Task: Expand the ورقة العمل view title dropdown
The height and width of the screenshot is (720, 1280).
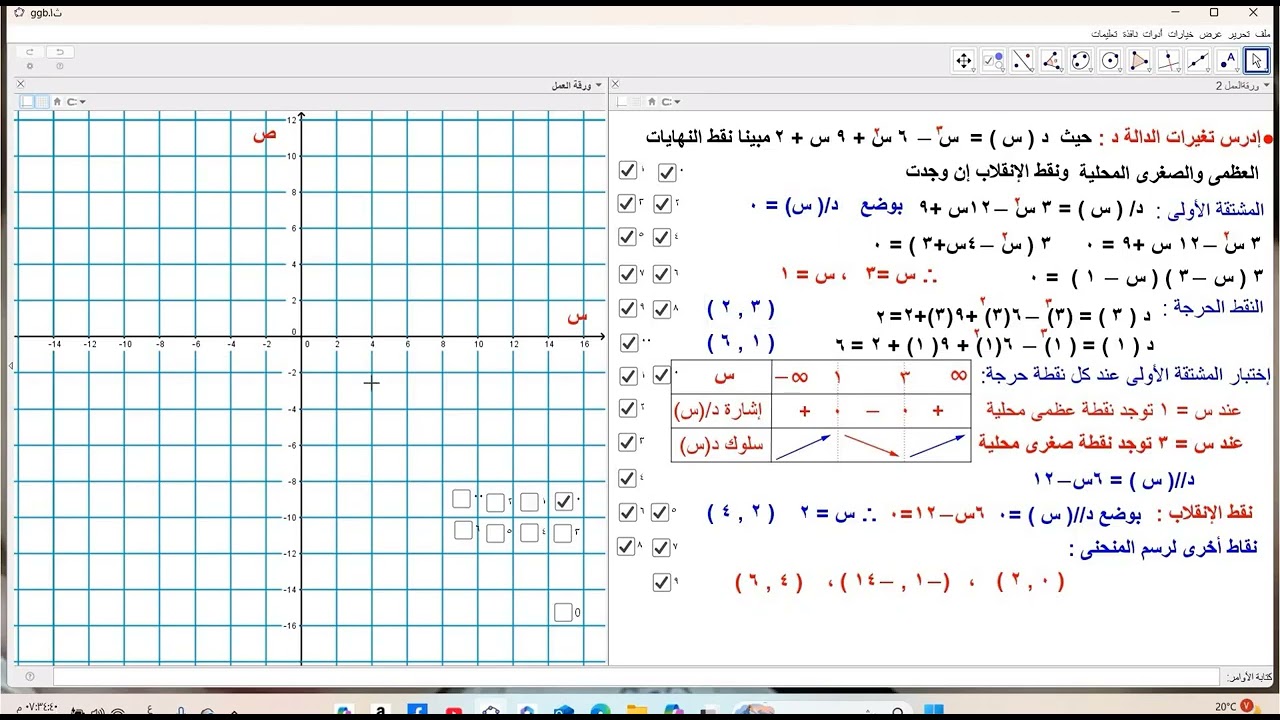Action: coord(599,86)
